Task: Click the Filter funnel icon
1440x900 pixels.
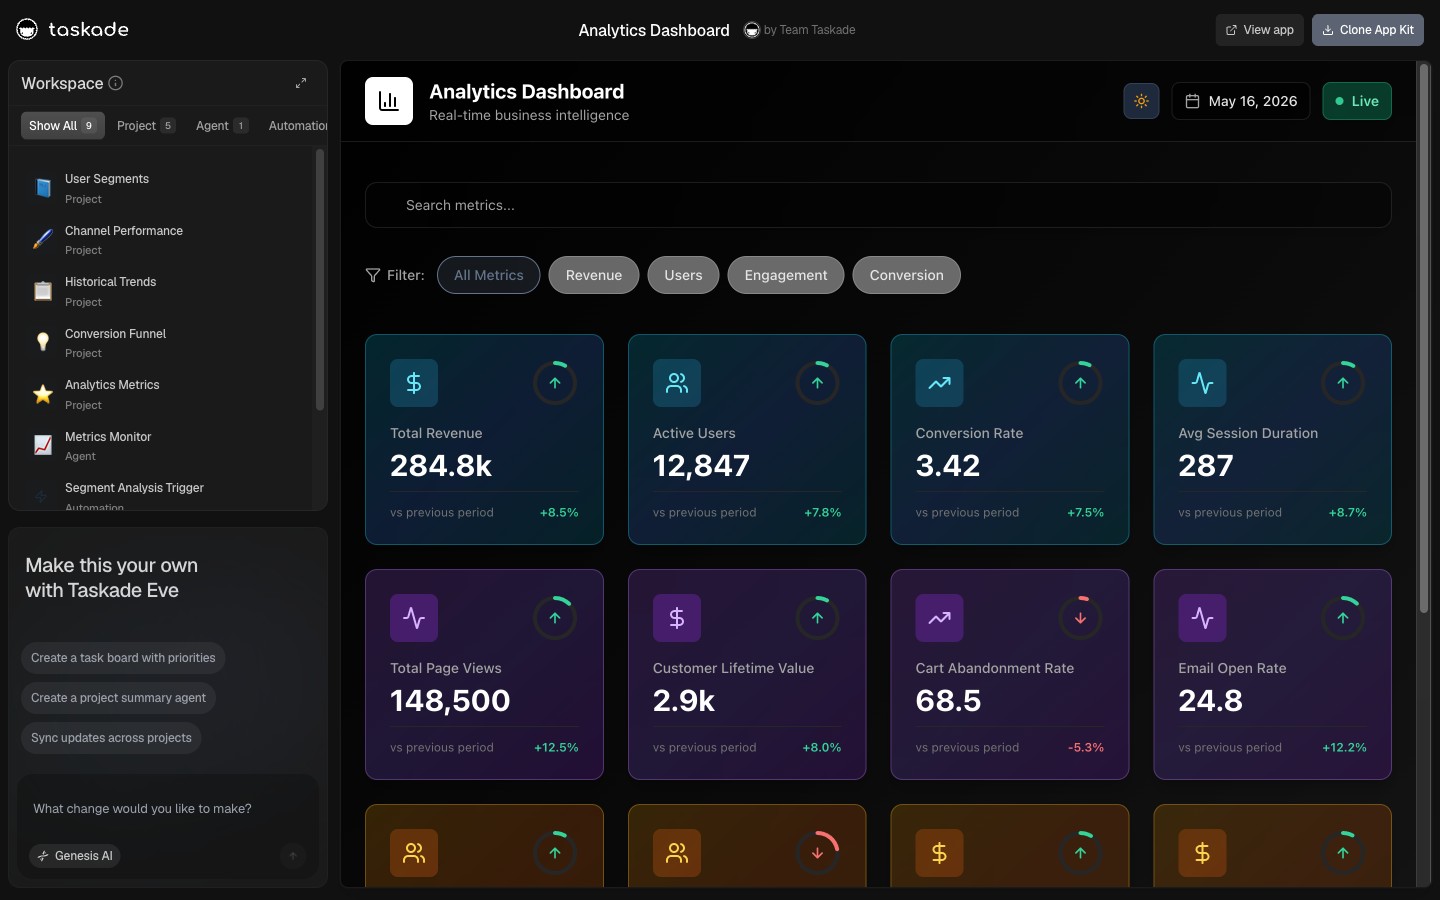Action: 373,275
